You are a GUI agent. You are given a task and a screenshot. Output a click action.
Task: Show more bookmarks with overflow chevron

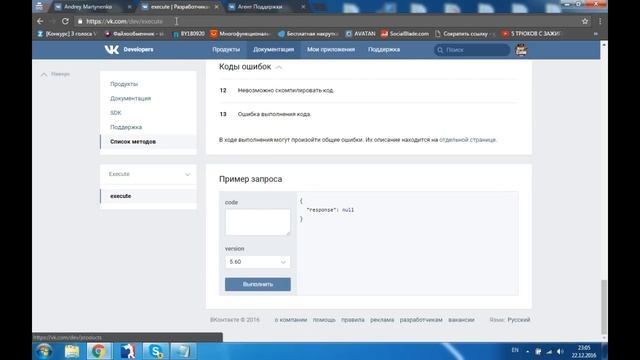click(596, 34)
